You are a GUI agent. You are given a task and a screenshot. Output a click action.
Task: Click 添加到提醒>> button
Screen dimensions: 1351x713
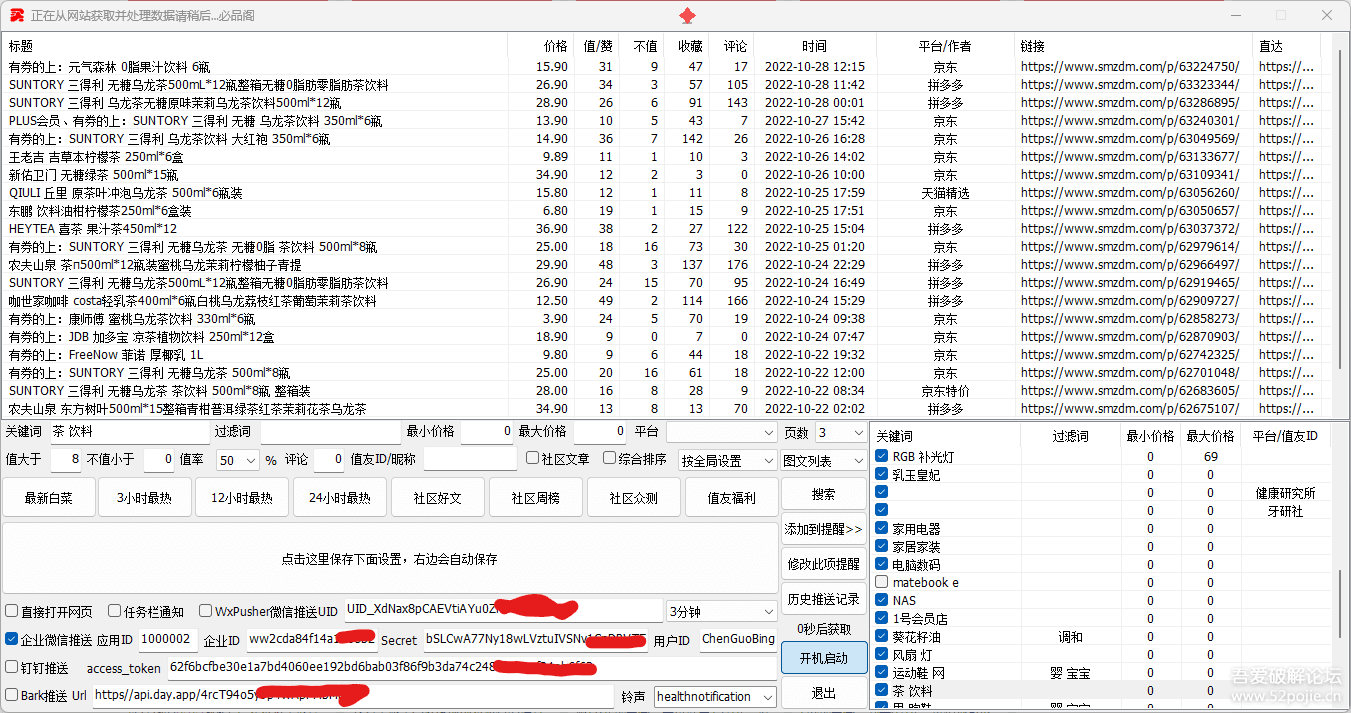coord(824,529)
